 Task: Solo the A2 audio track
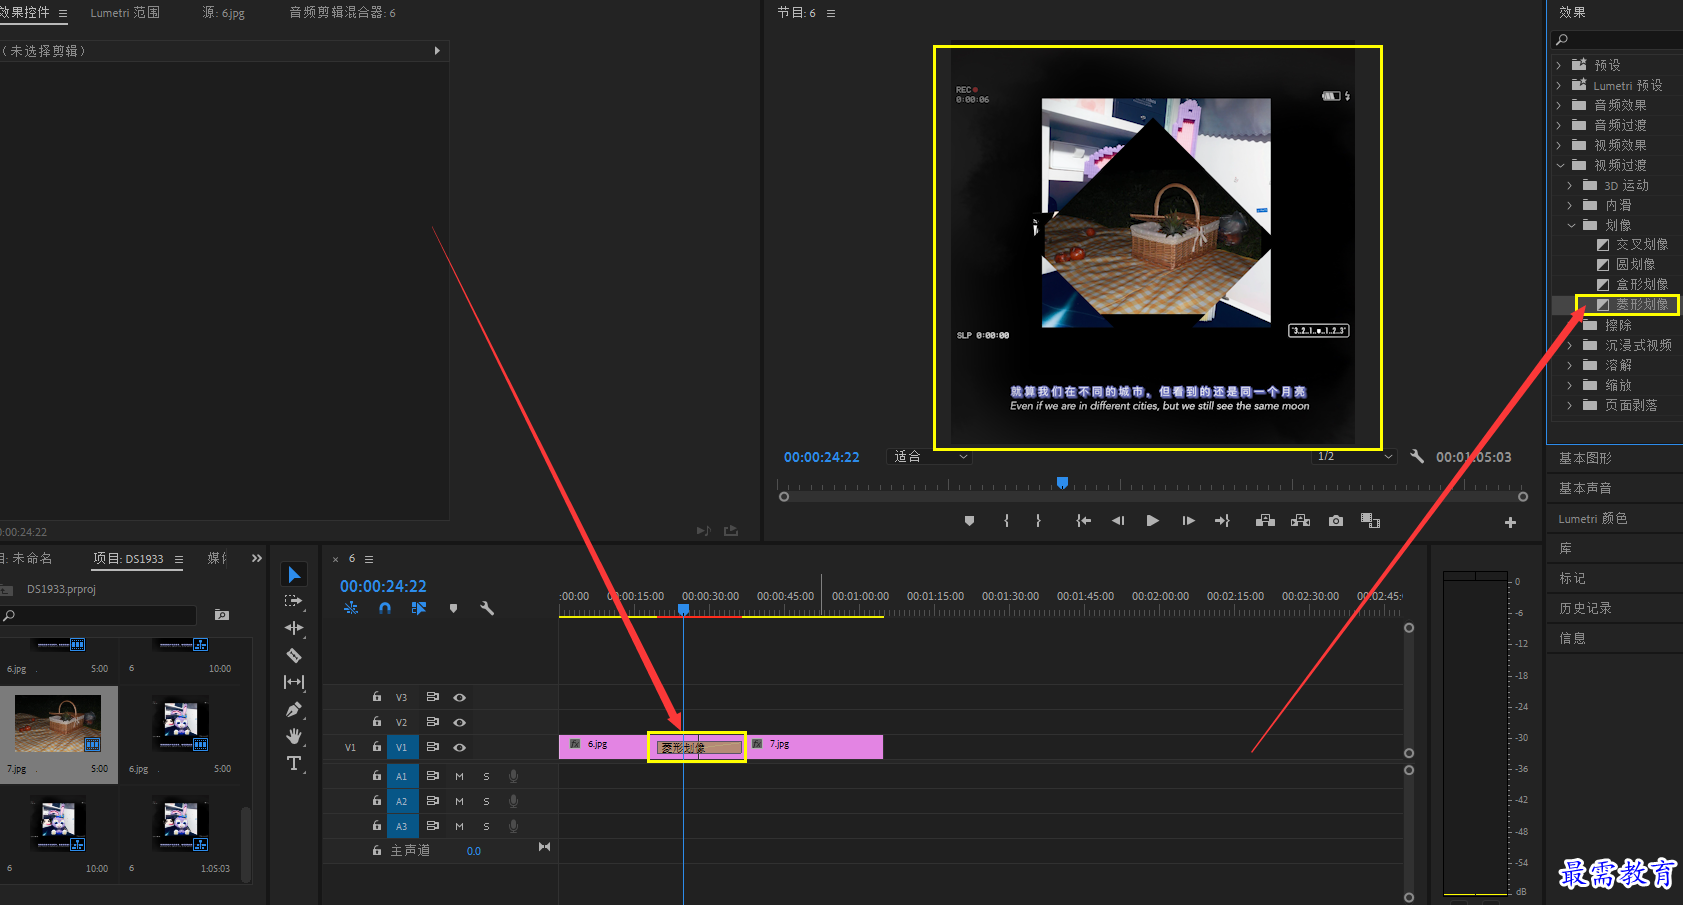click(486, 801)
